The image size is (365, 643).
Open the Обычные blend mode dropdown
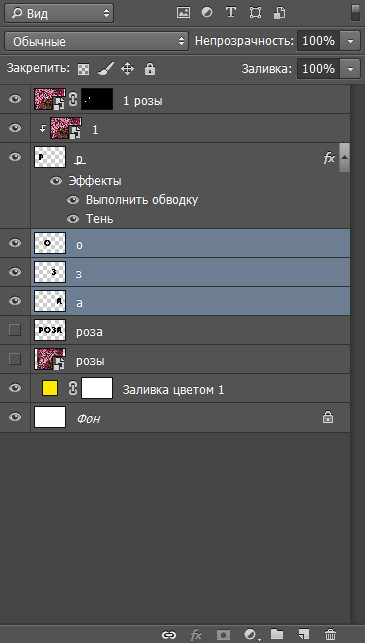click(x=97, y=41)
